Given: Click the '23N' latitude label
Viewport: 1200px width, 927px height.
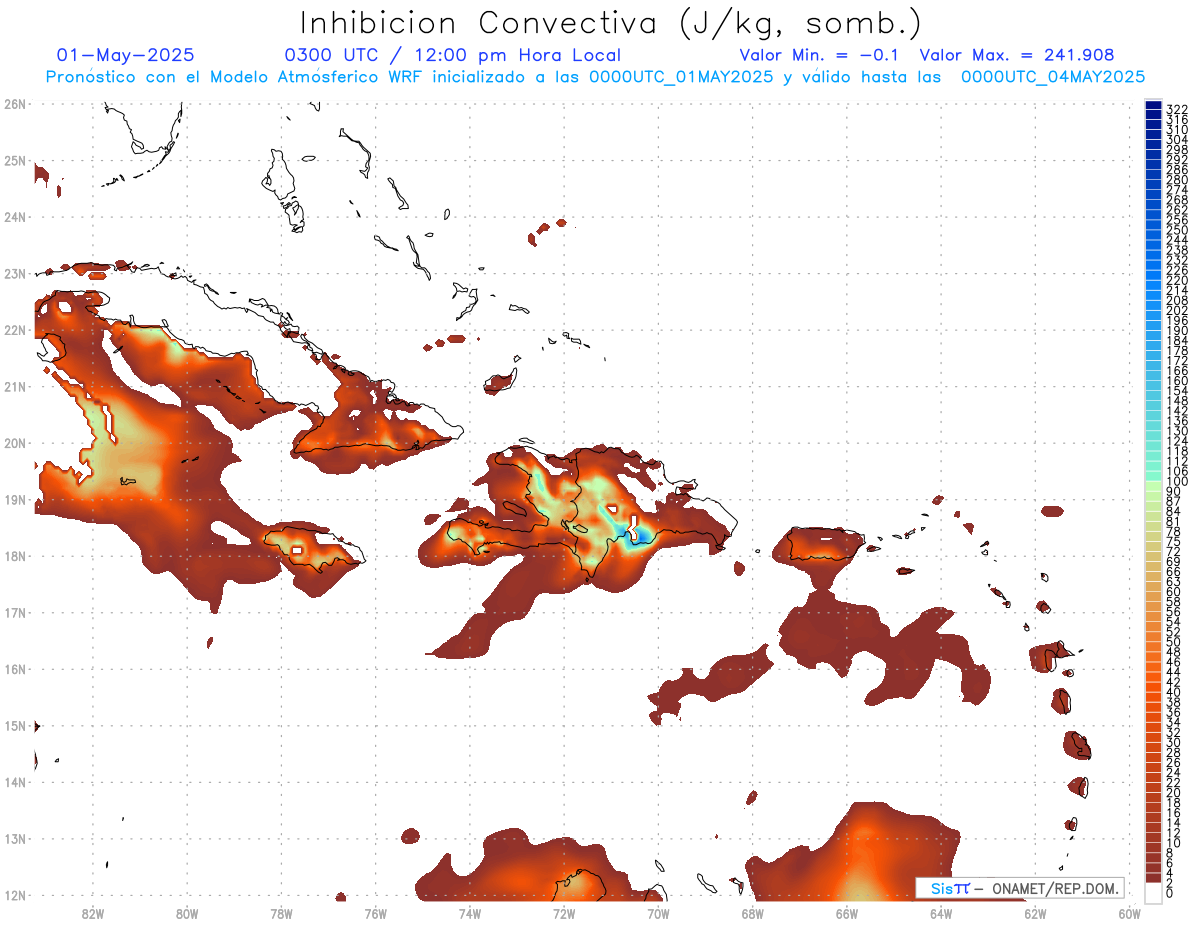Looking at the screenshot, I should [14, 273].
